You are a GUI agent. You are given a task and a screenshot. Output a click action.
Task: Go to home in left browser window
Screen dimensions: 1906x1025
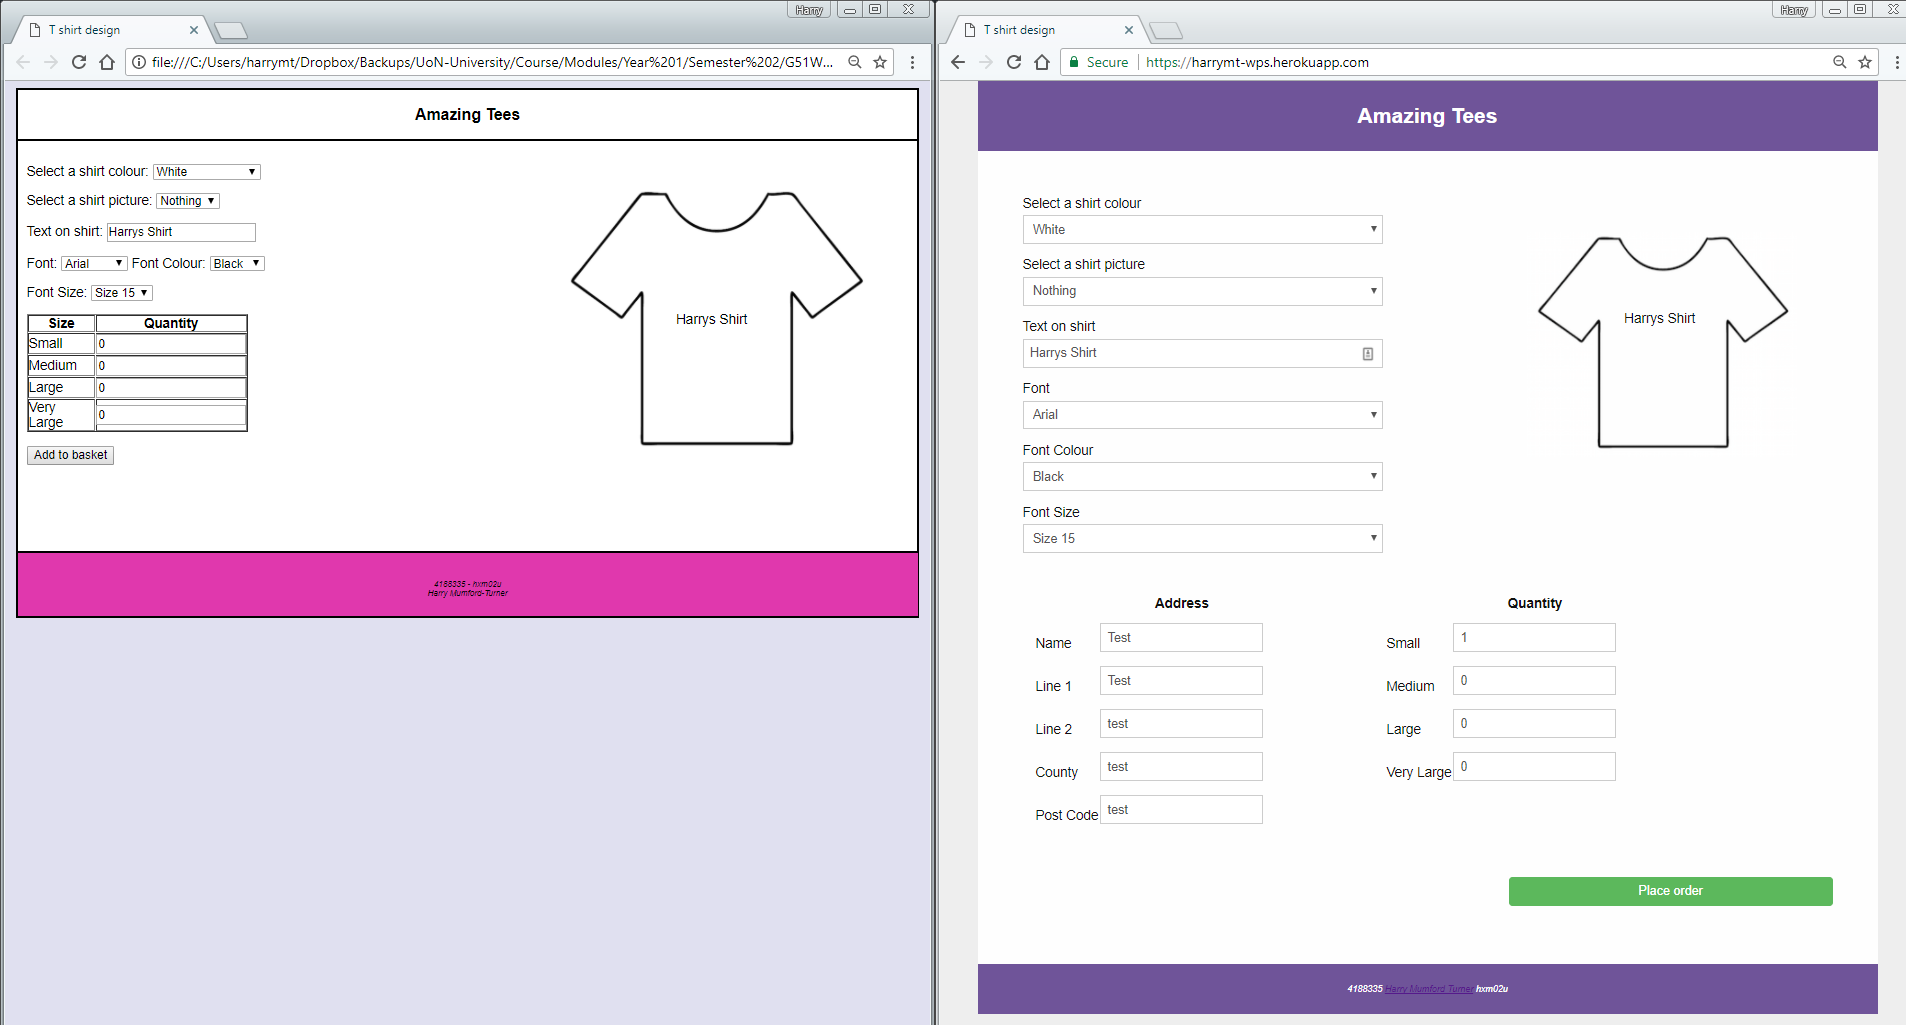click(107, 62)
